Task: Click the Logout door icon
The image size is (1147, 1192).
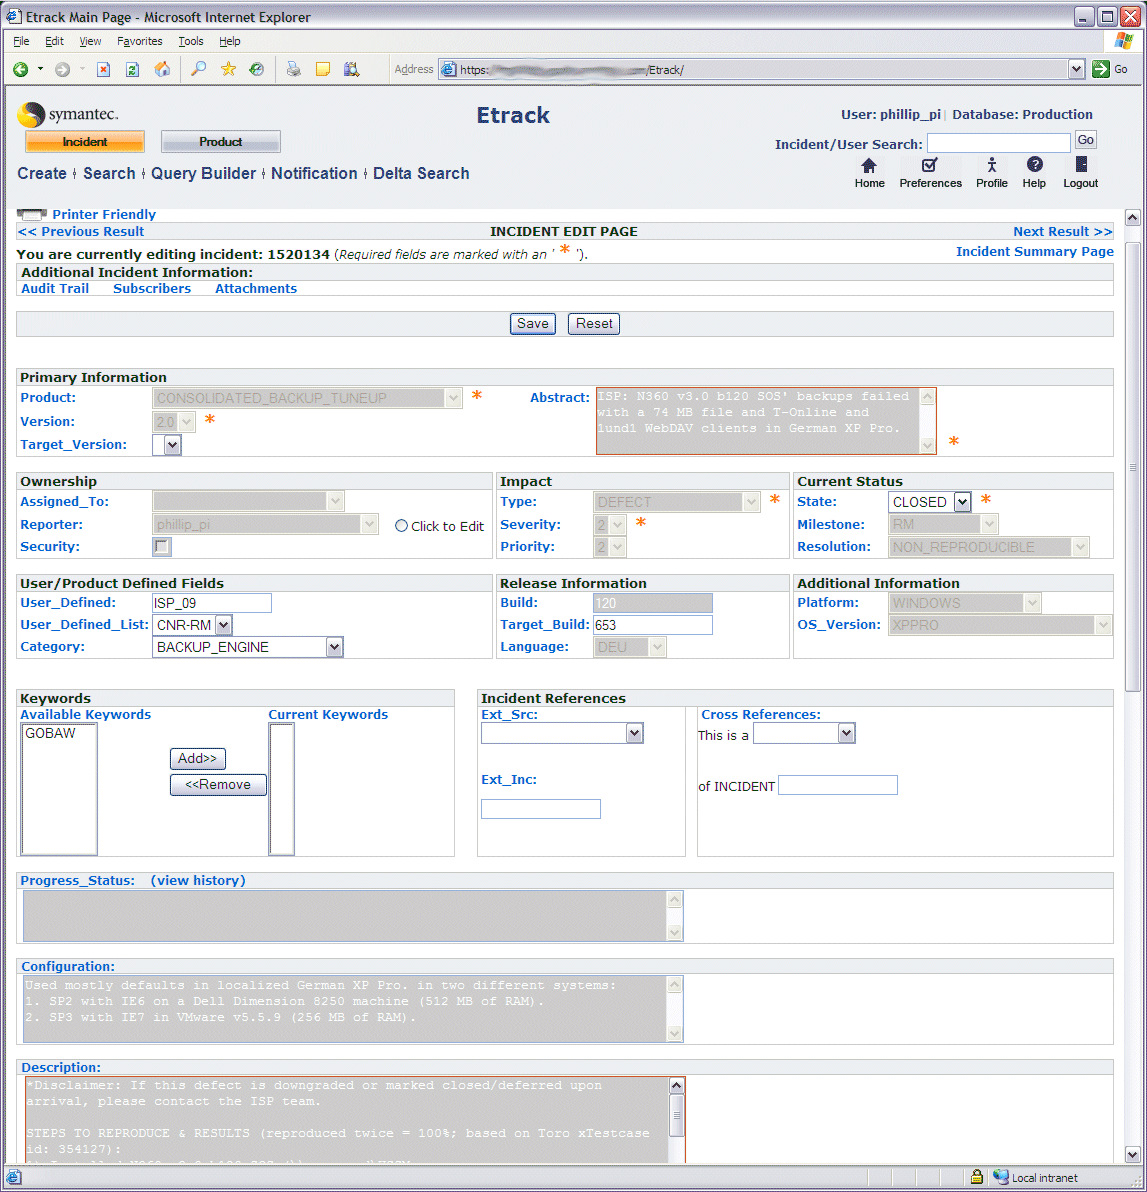Action: click(x=1080, y=166)
